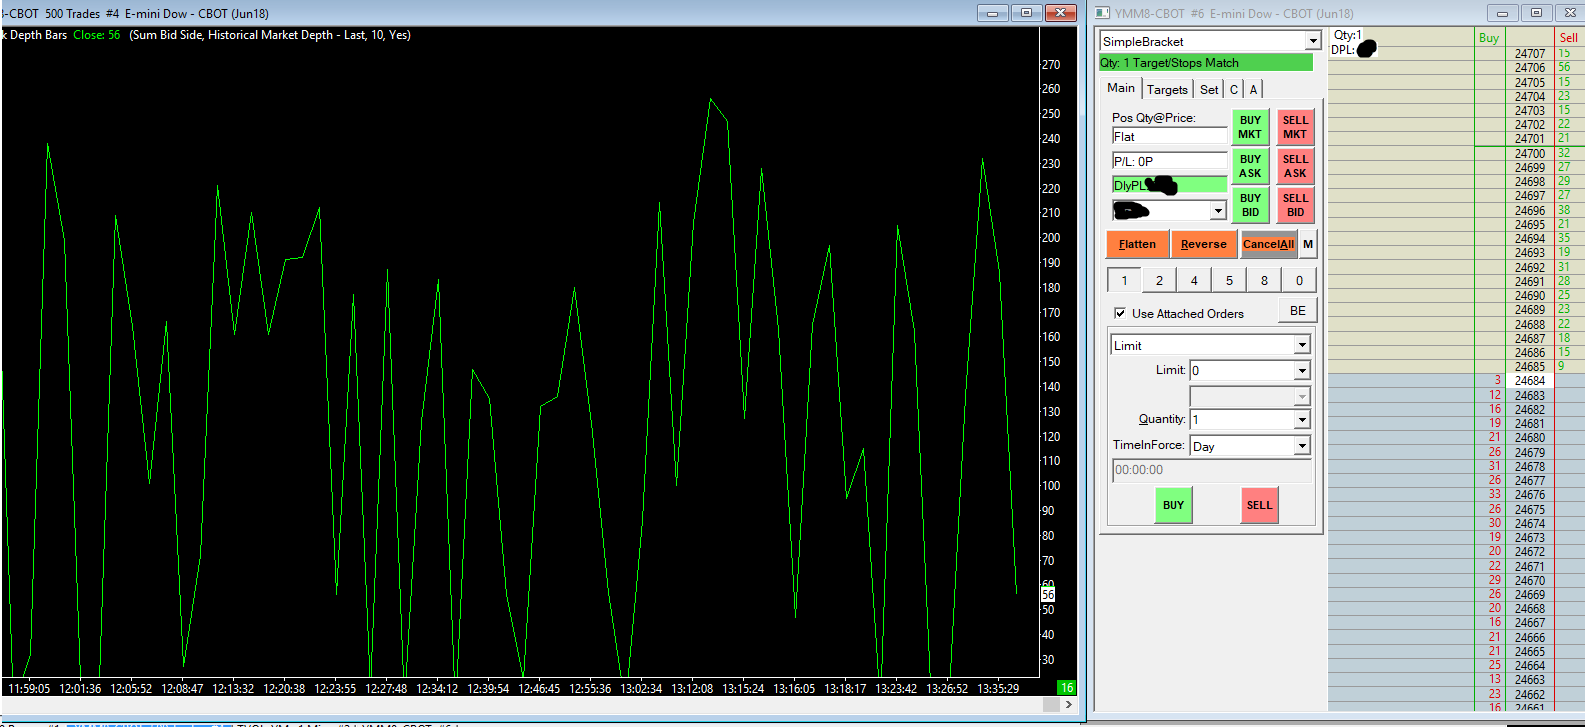
Task: Open the Set tab
Action: pyautogui.click(x=1209, y=89)
